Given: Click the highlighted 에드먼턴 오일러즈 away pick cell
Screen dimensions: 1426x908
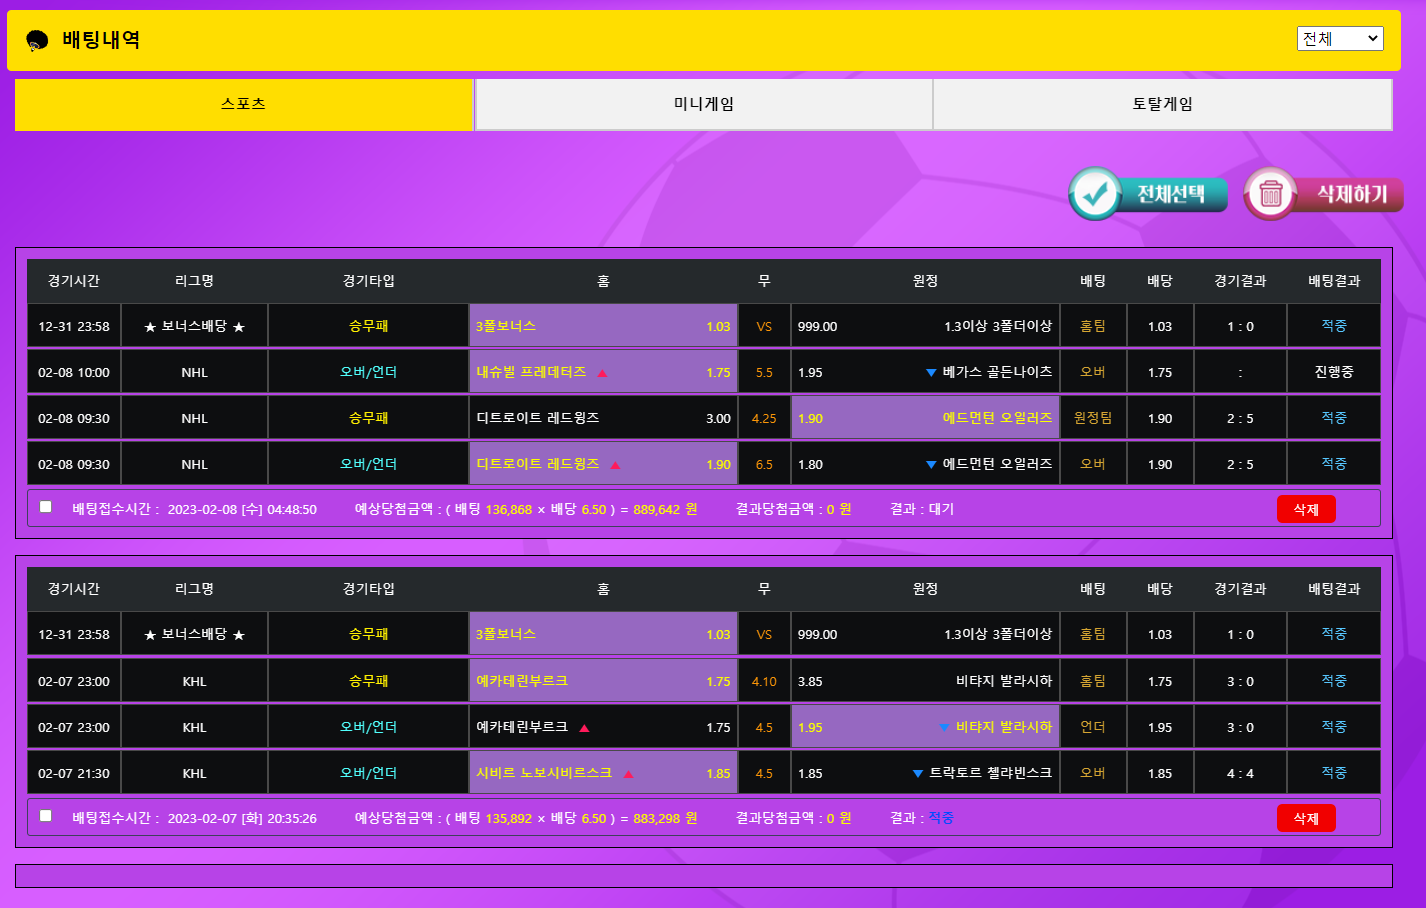Looking at the screenshot, I should tap(925, 418).
